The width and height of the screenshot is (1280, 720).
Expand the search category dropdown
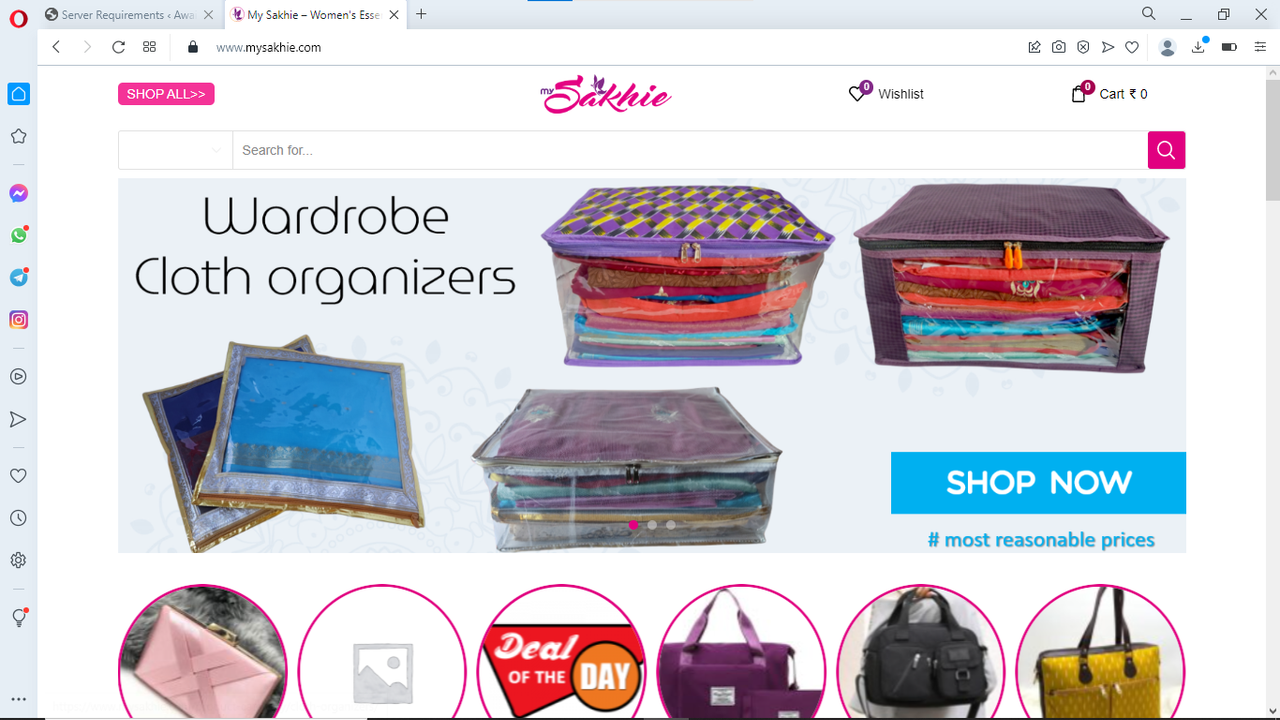[175, 150]
